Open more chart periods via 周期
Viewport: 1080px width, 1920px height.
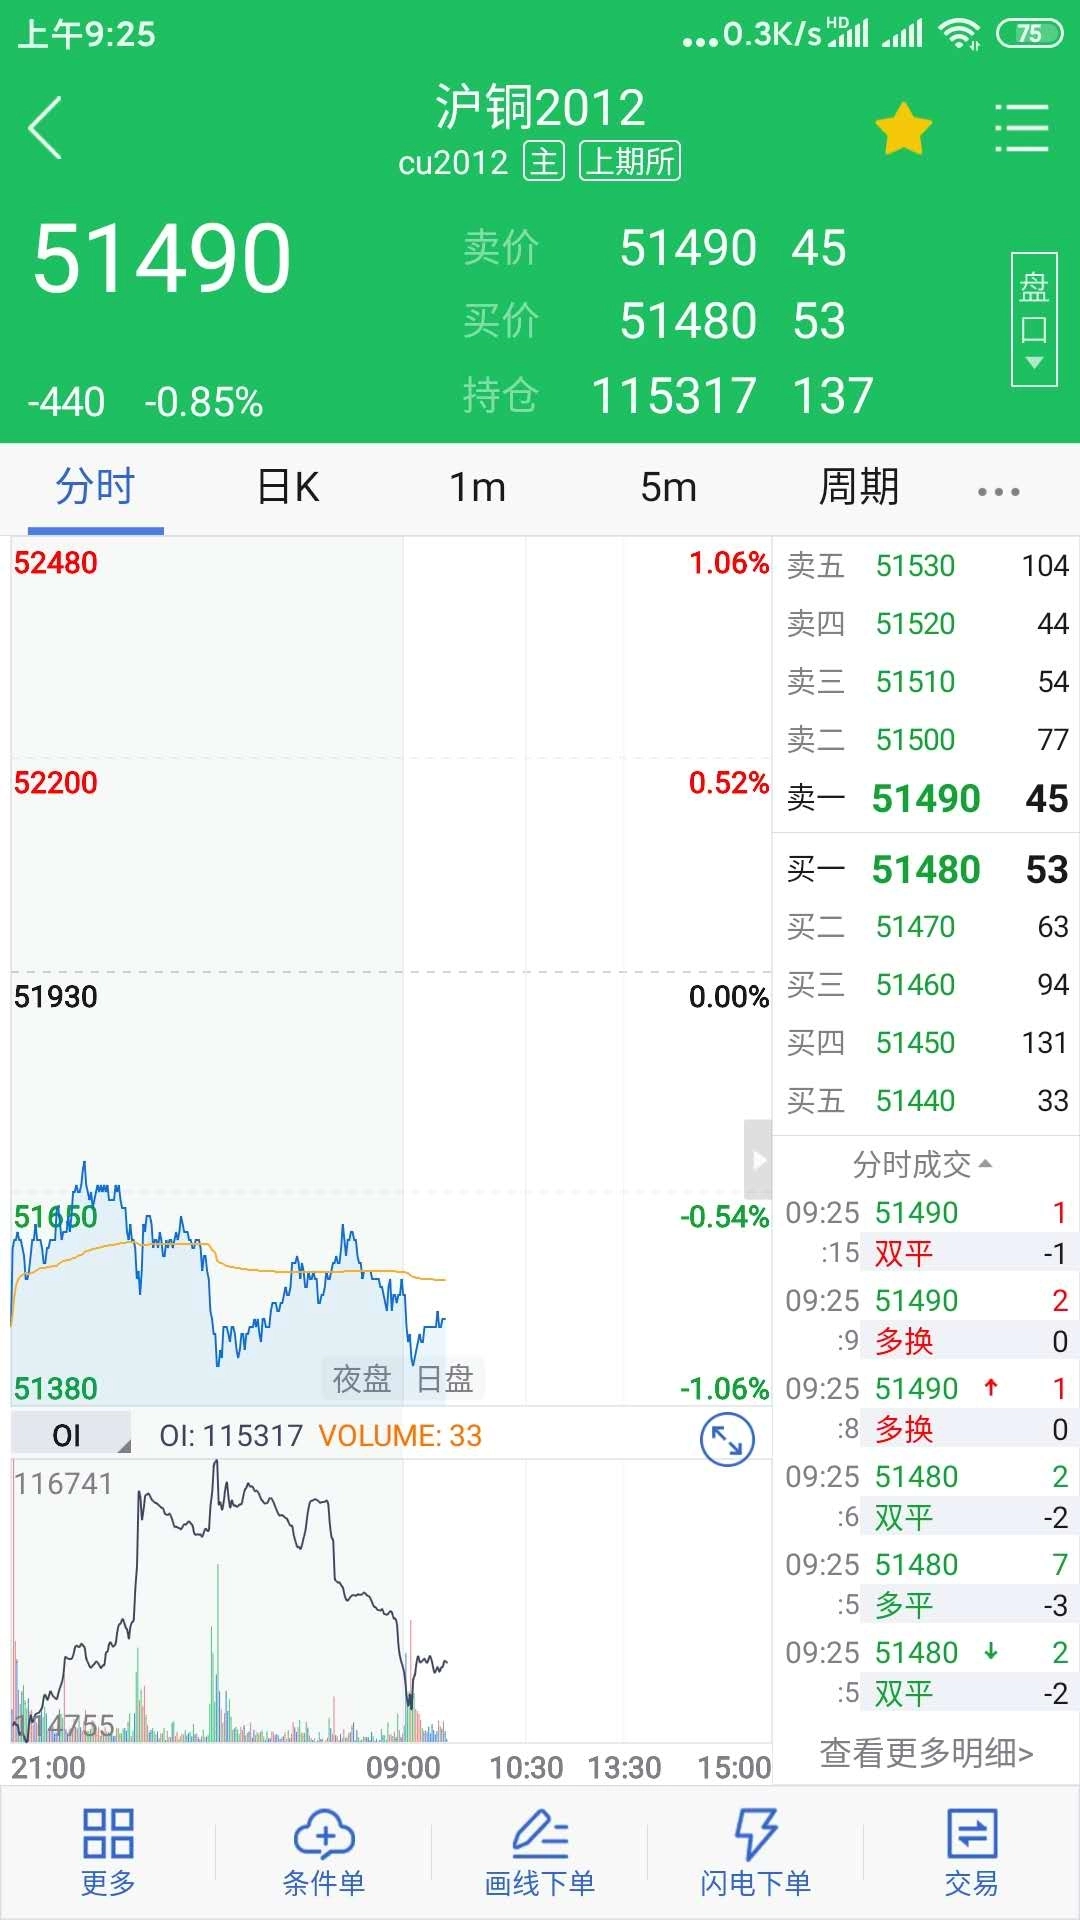858,487
